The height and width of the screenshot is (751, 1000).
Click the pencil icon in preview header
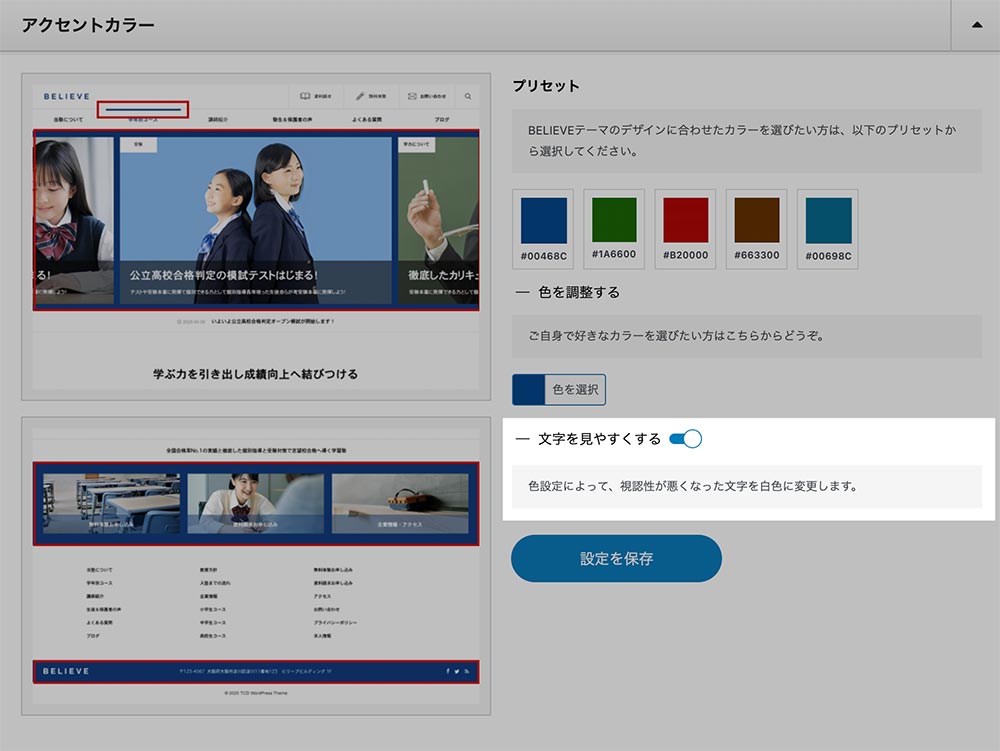360,97
